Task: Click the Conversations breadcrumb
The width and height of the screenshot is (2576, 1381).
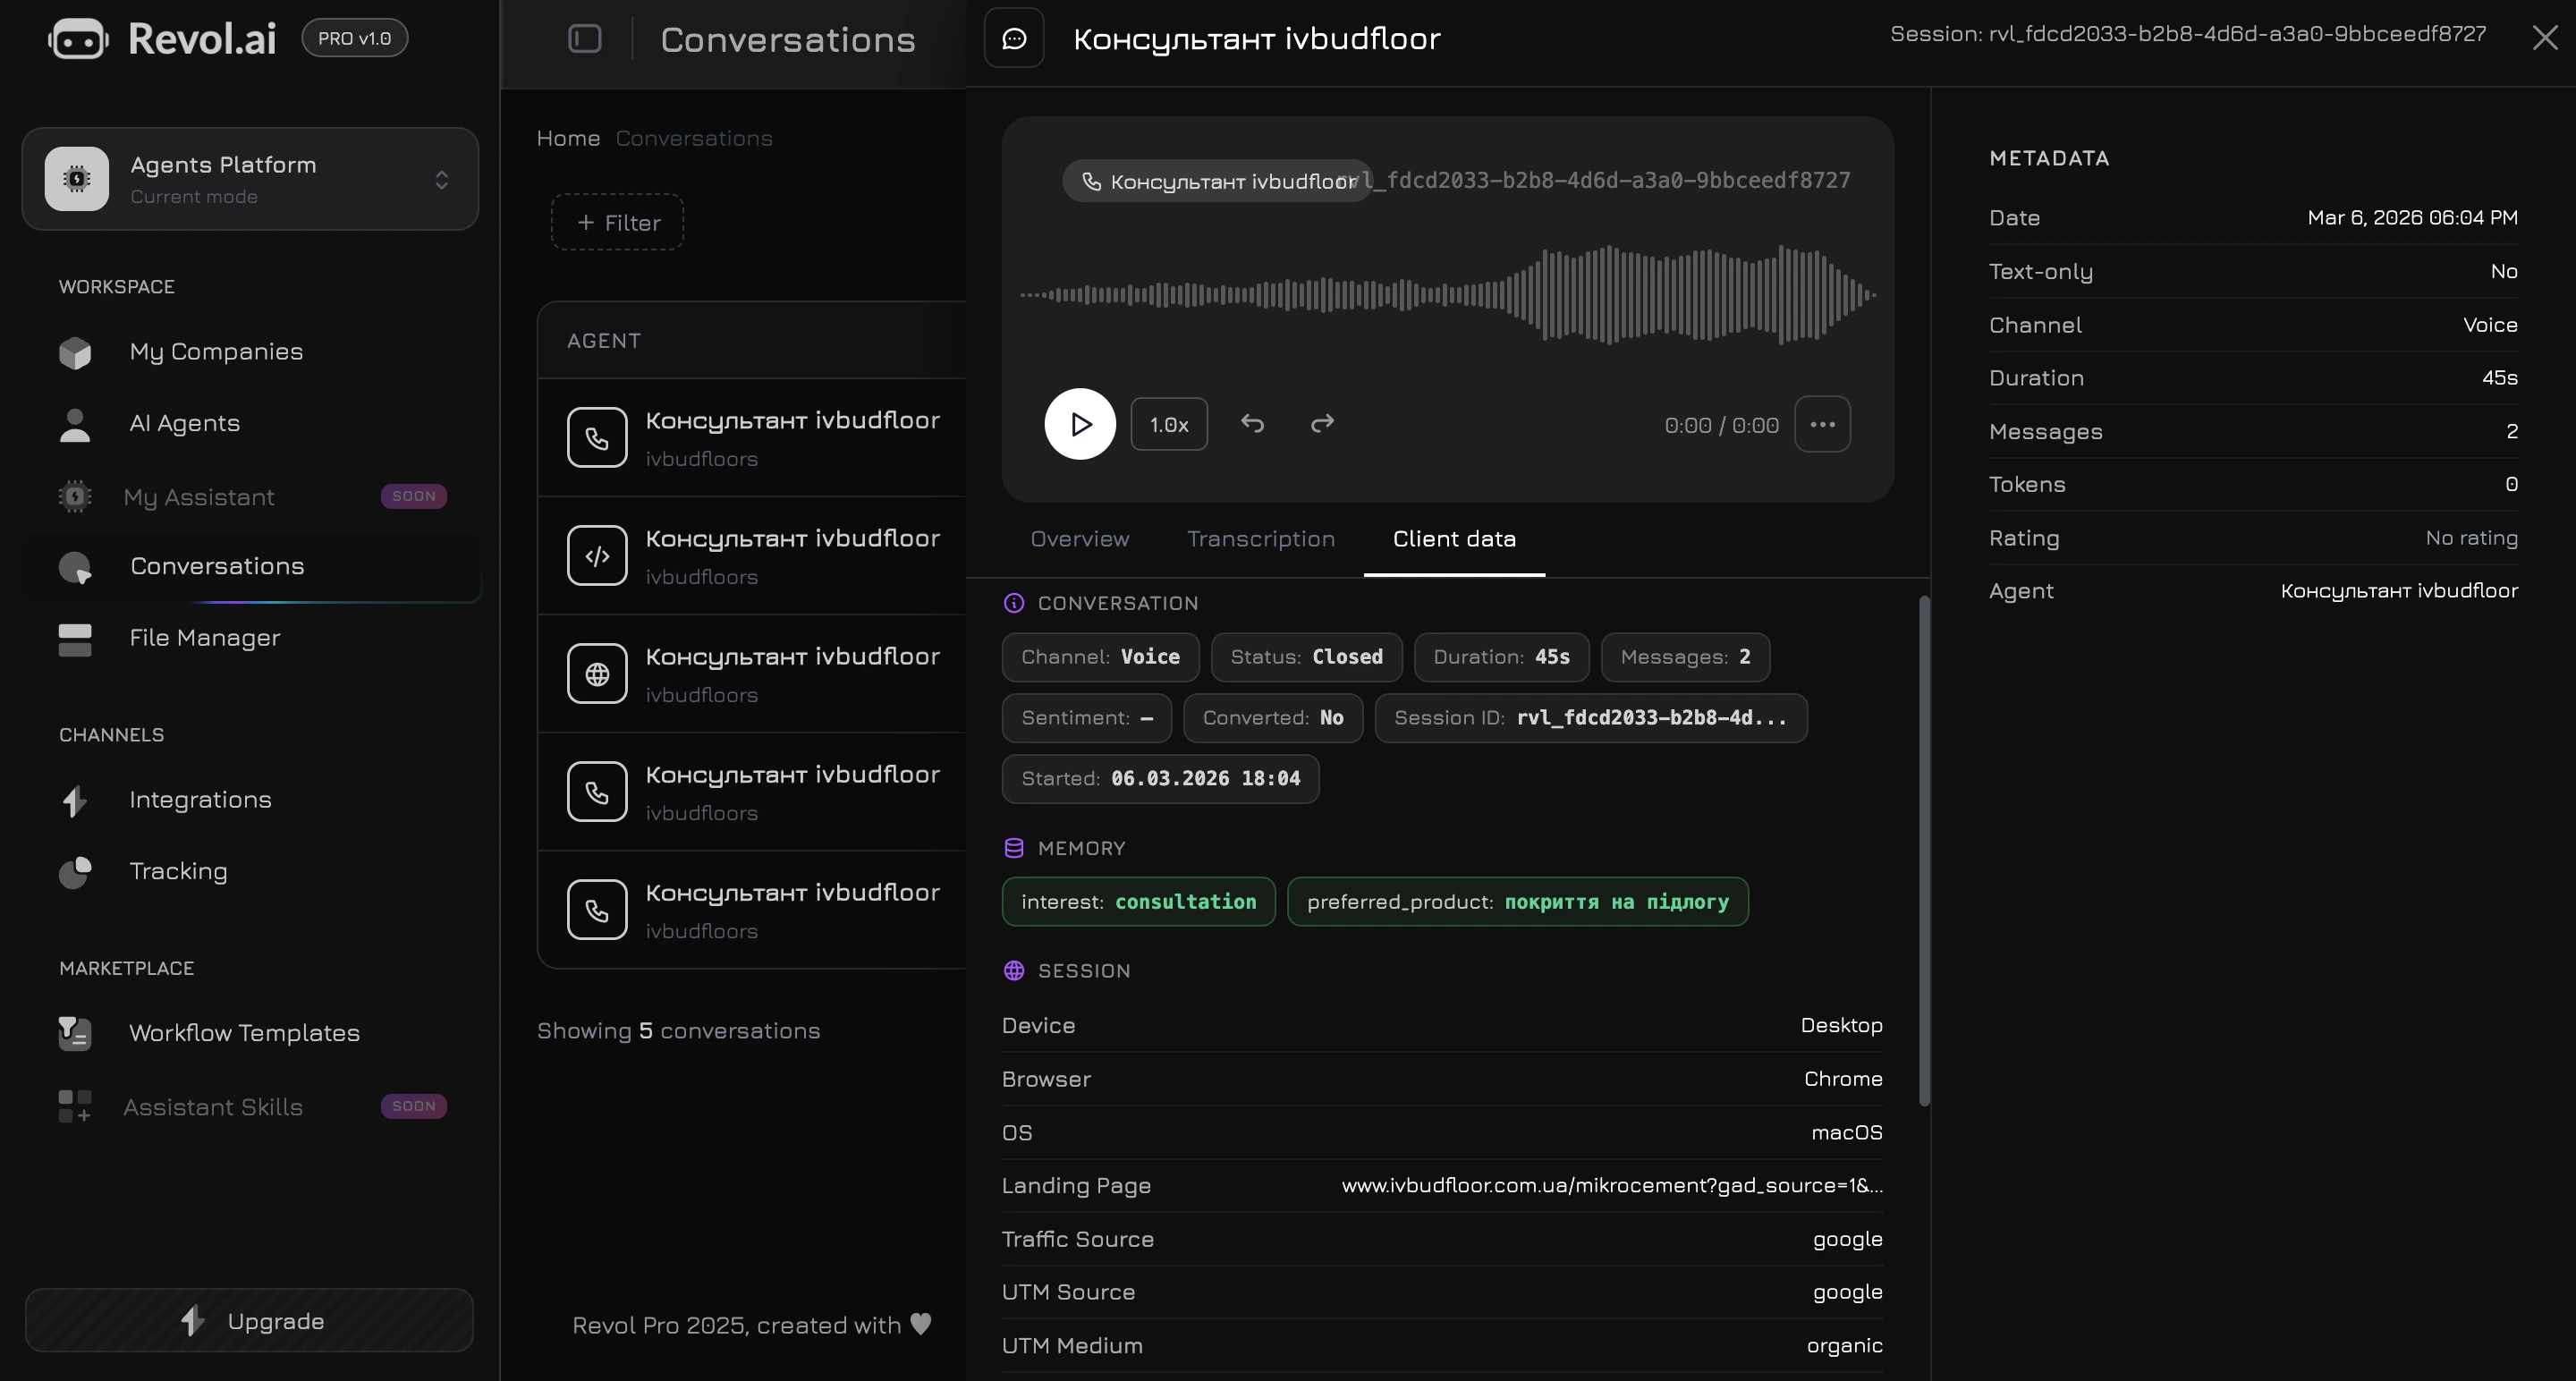Action: (694, 138)
